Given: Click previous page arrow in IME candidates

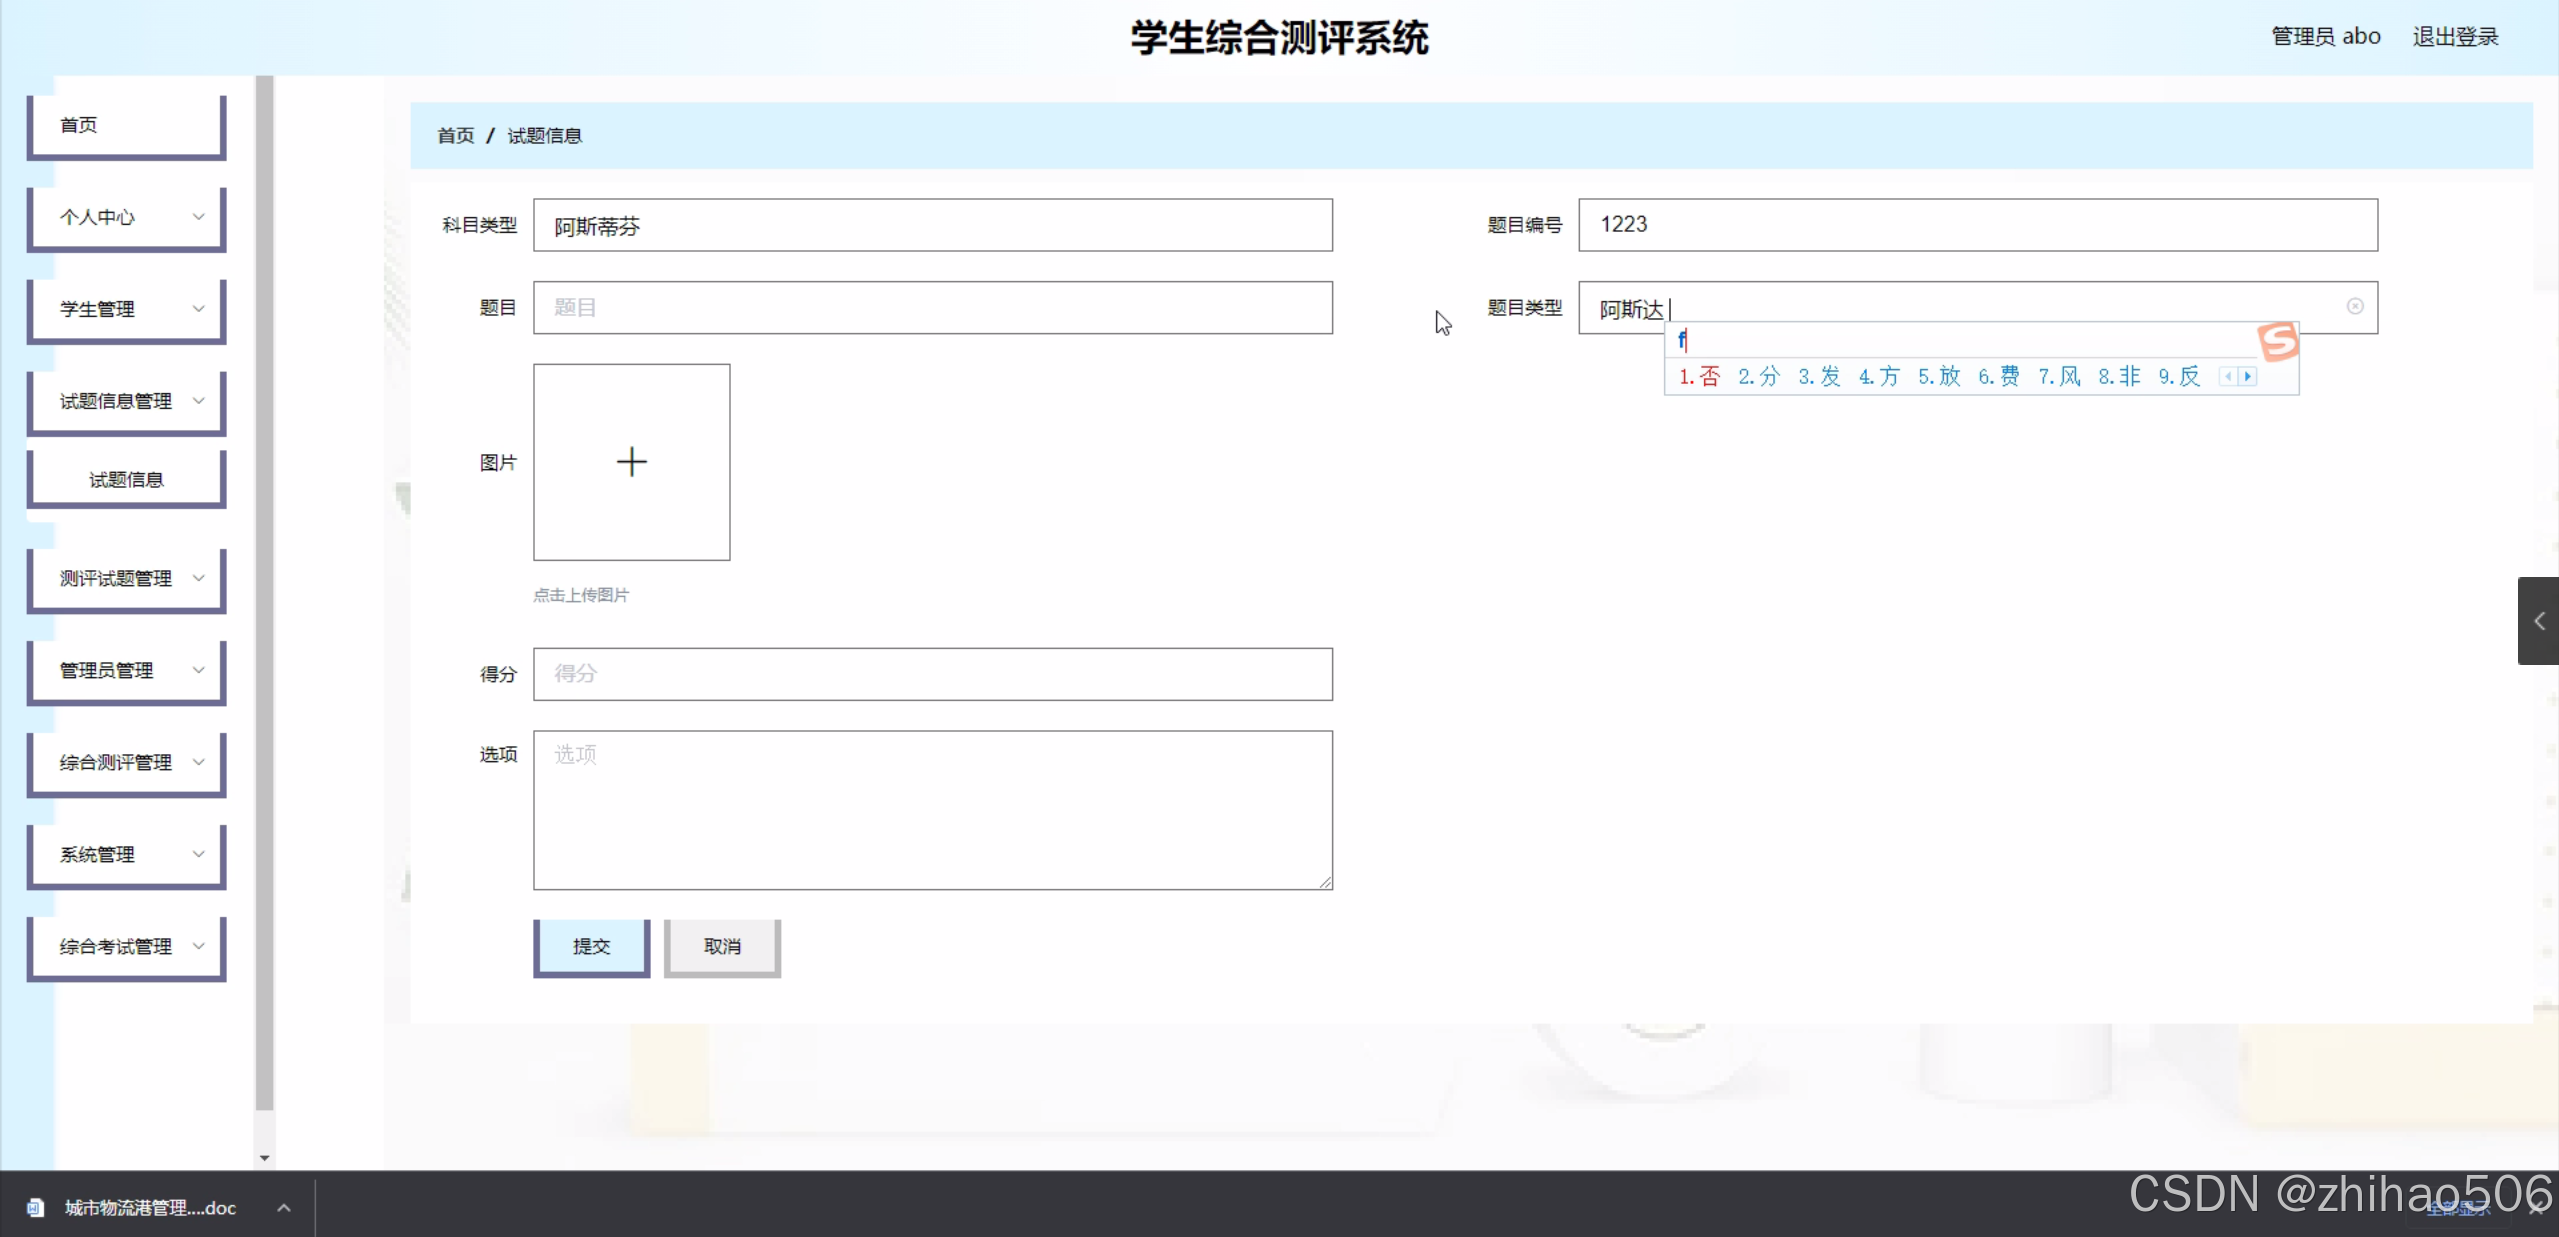Looking at the screenshot, I should pyautogui.click(x=2229, y=377).
